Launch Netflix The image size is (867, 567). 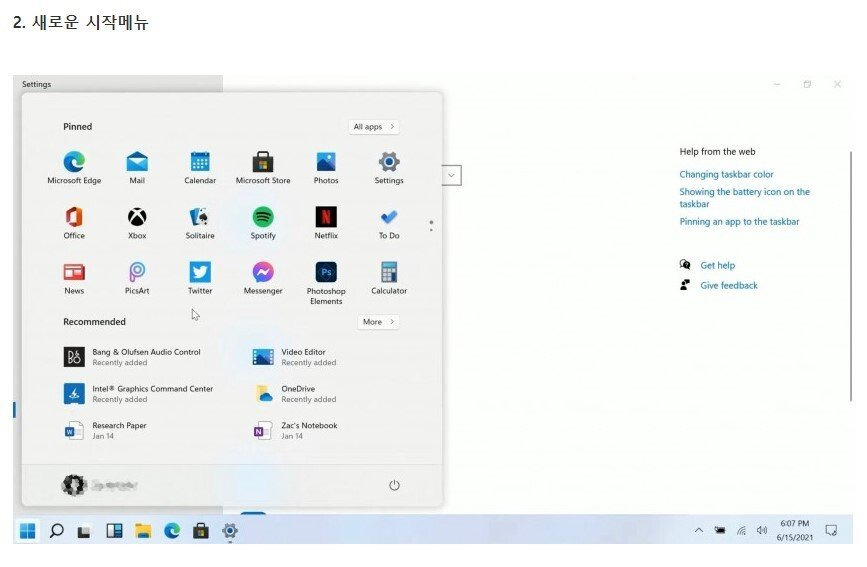coord(326,222)
